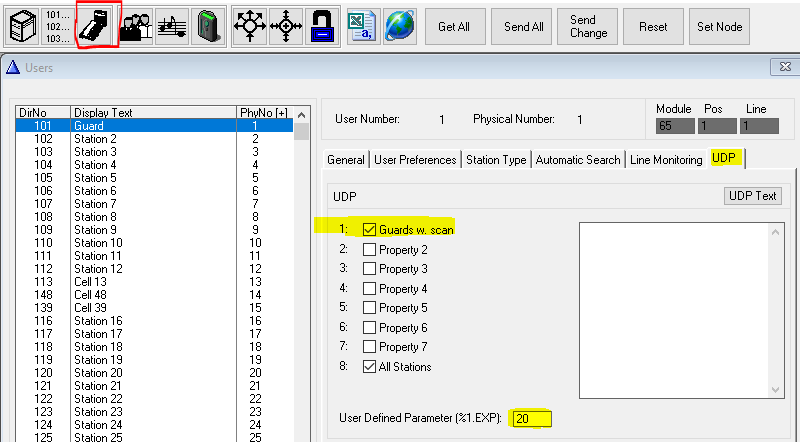Image resolution: width=800 pixels, height=442 pixels.
Task: Open the directory numbers 101 102 103 icon
Action: pos(58,26)
